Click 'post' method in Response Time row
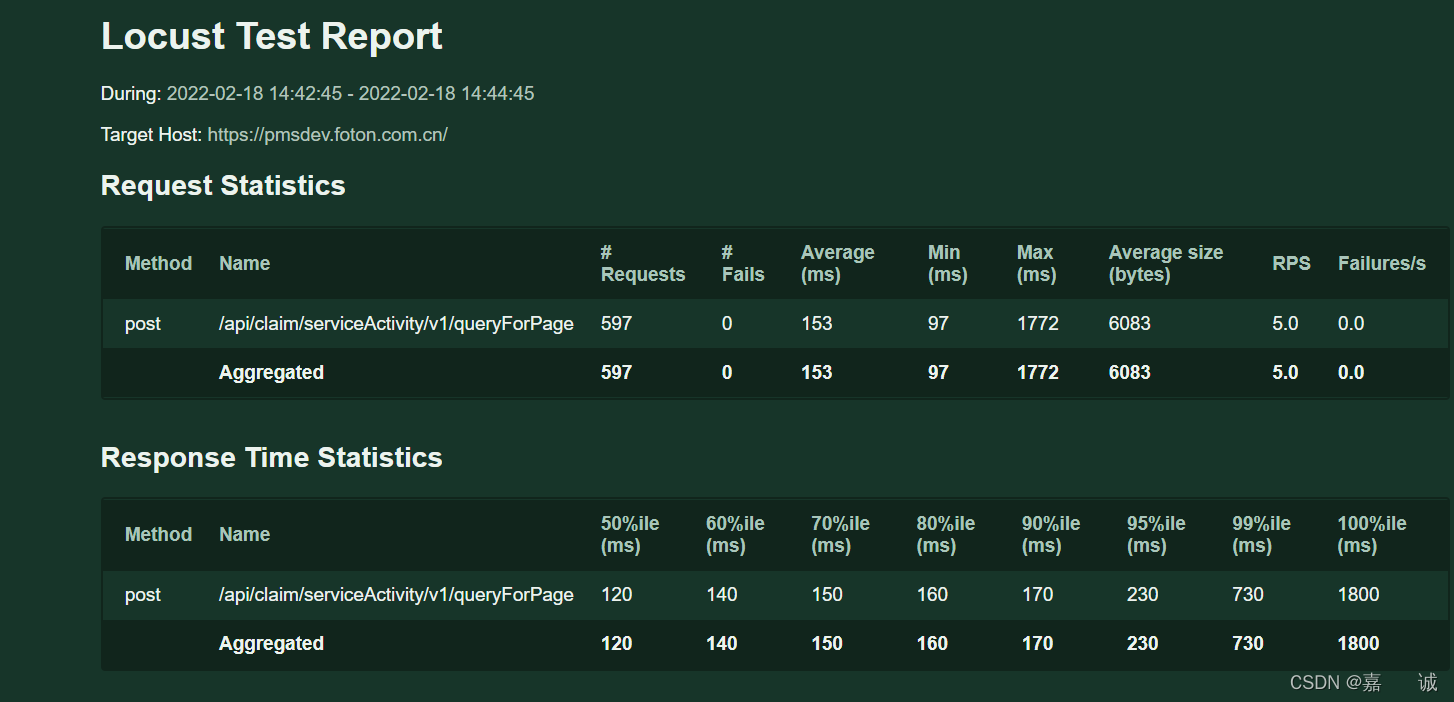Screen dimensions: 1454x702 [143, 595]
